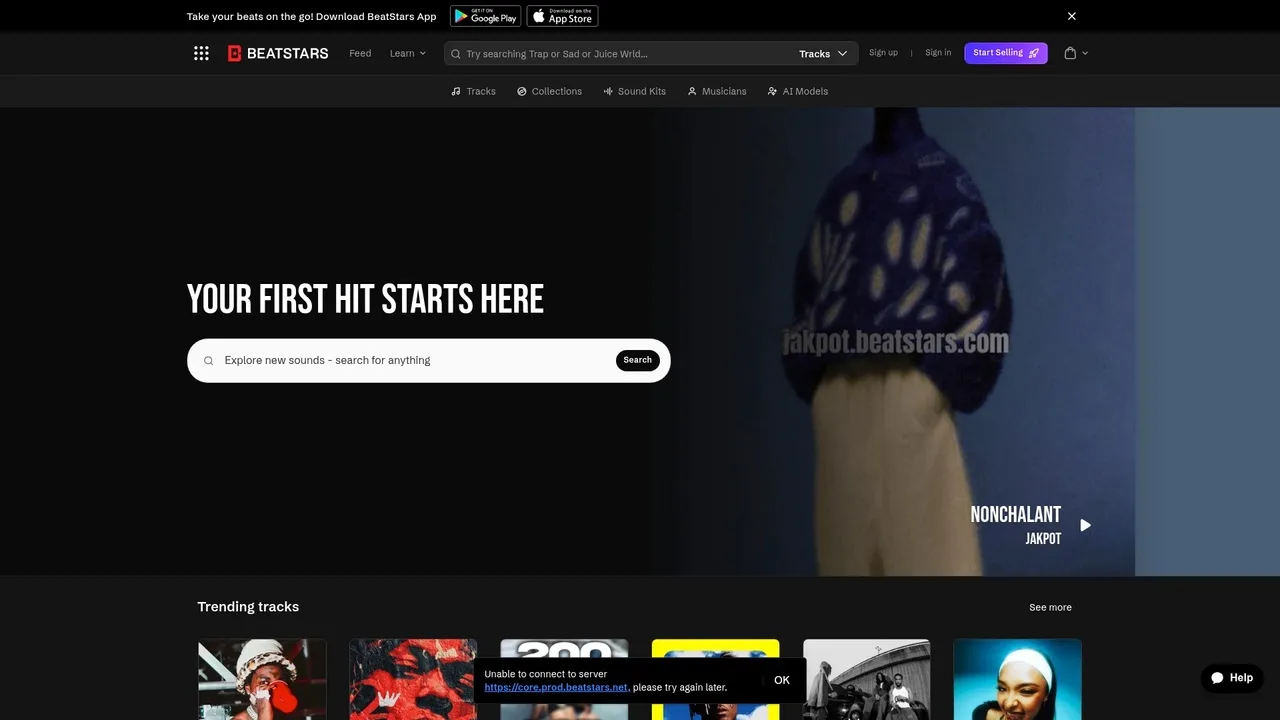Open the apps grid menu
The image size is (1280, 720).
coord(201,53)
